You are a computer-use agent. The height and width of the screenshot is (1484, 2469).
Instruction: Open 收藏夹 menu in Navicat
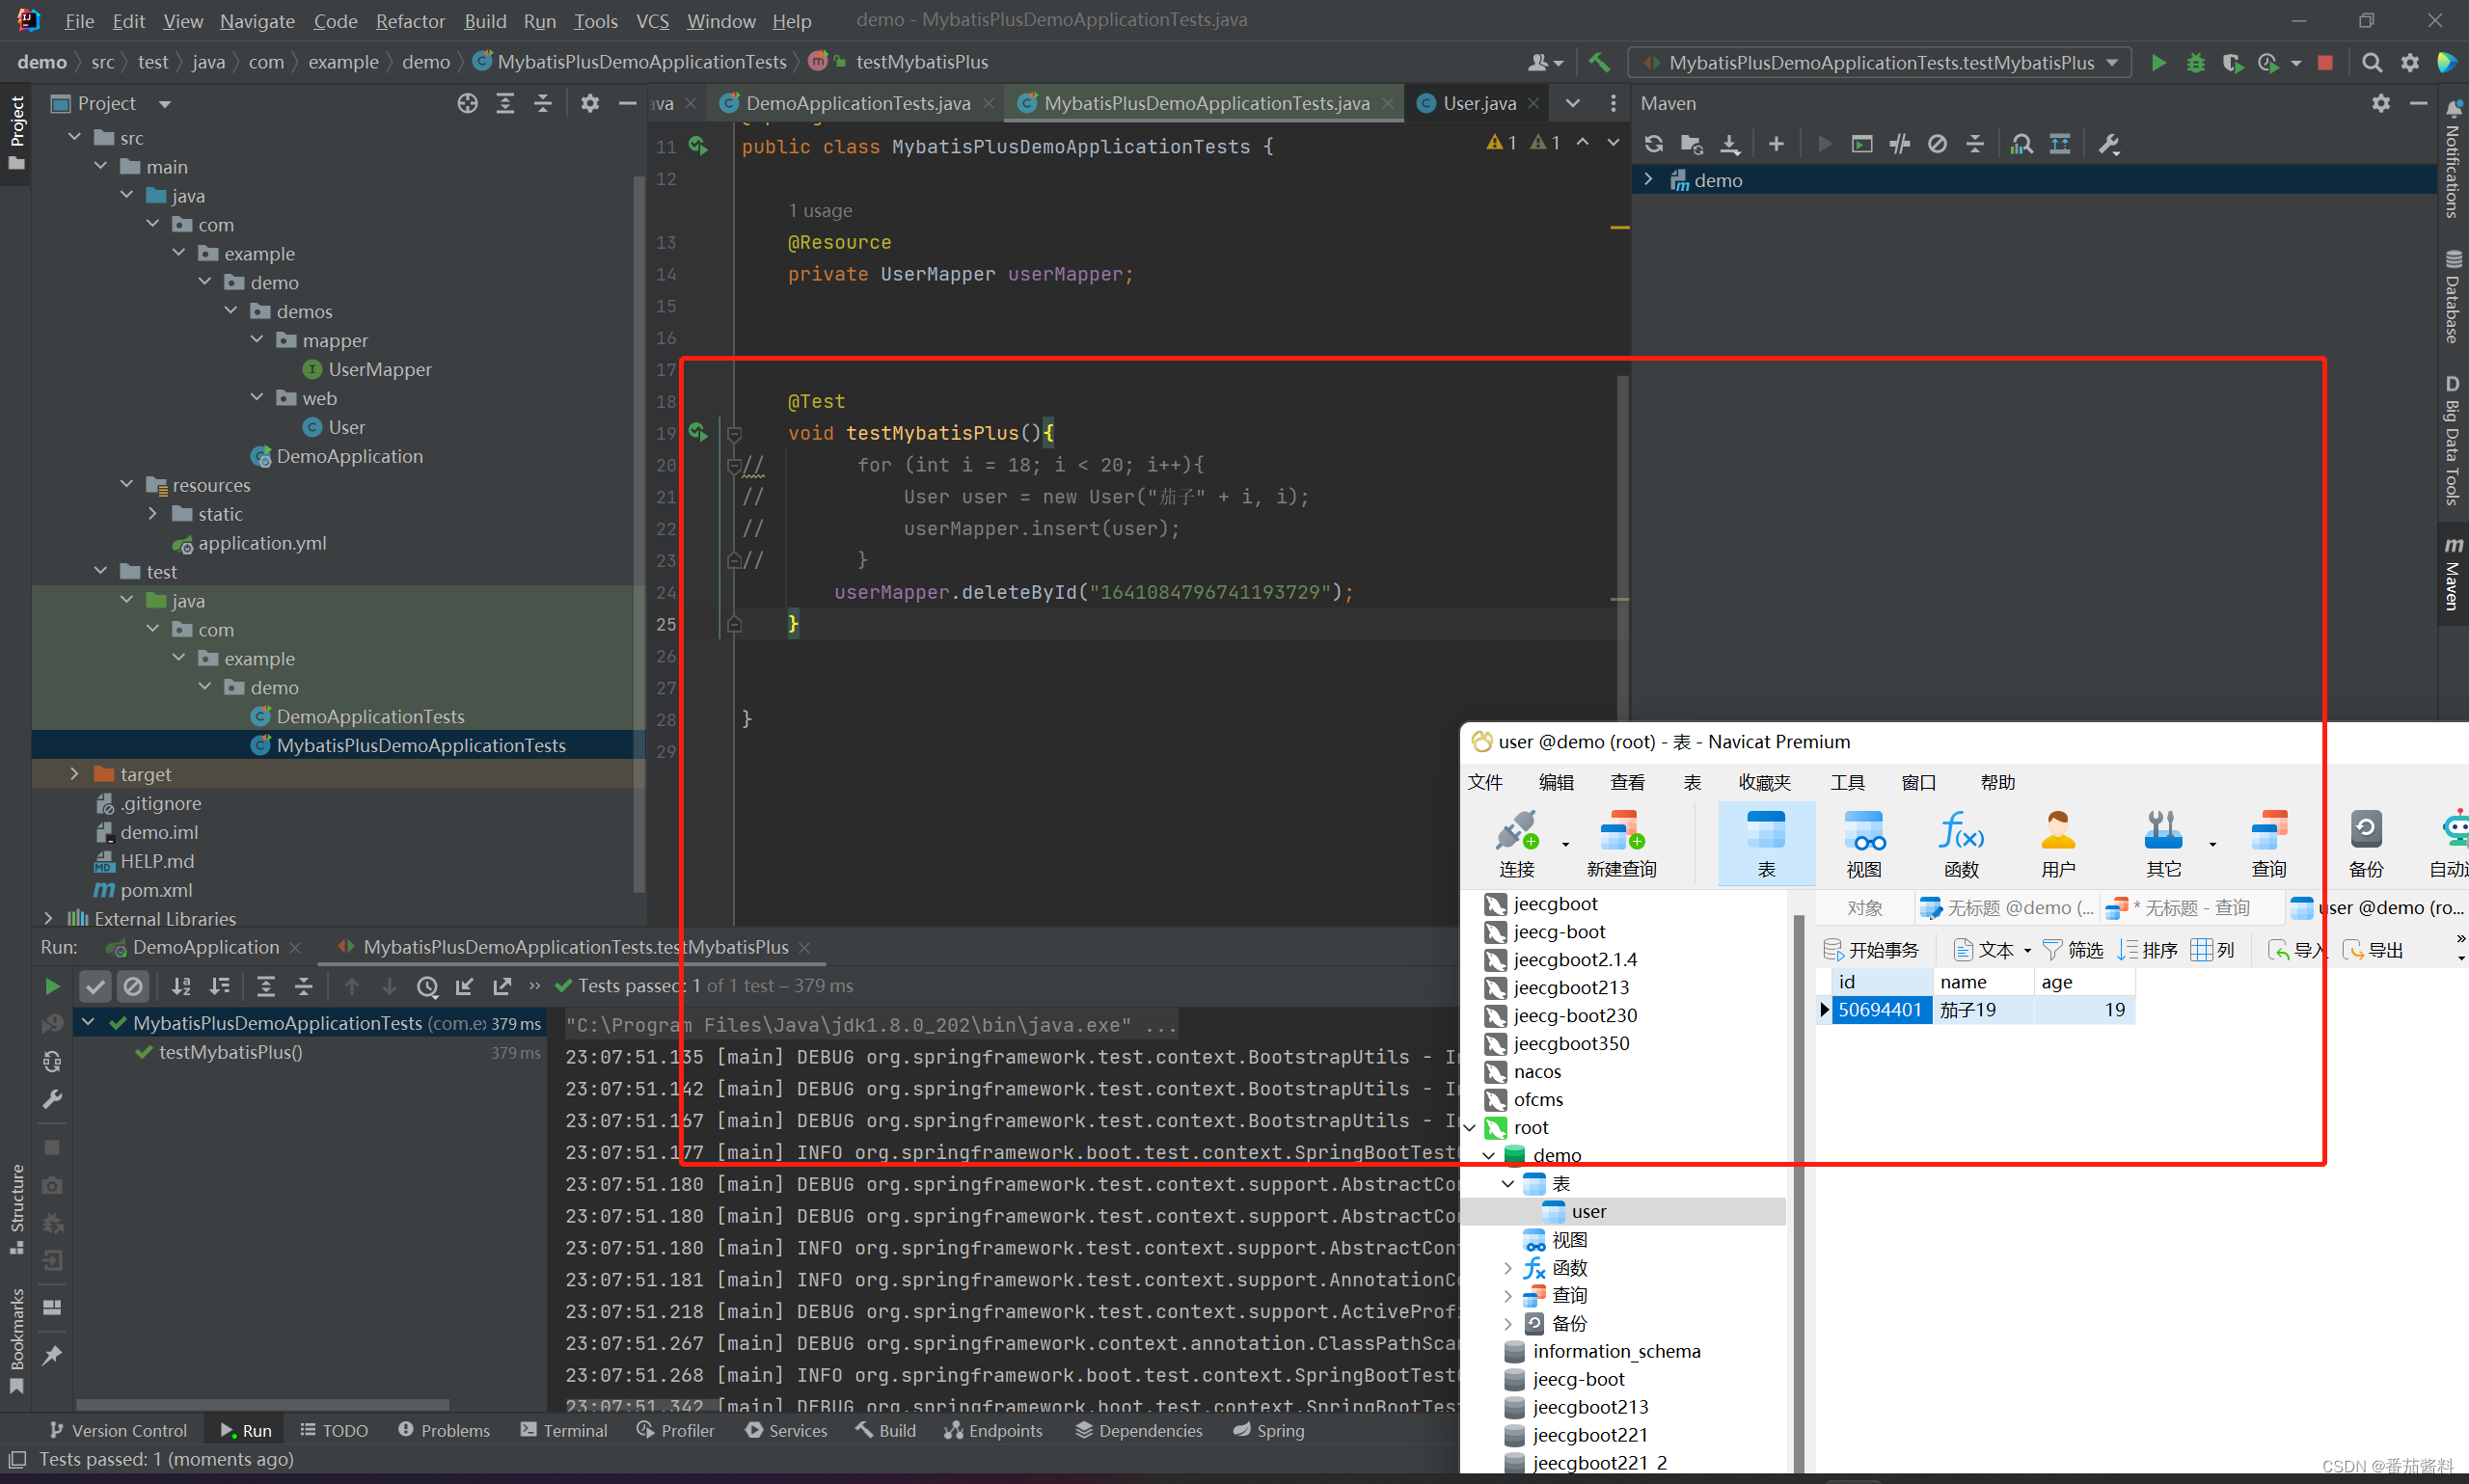1765,783
